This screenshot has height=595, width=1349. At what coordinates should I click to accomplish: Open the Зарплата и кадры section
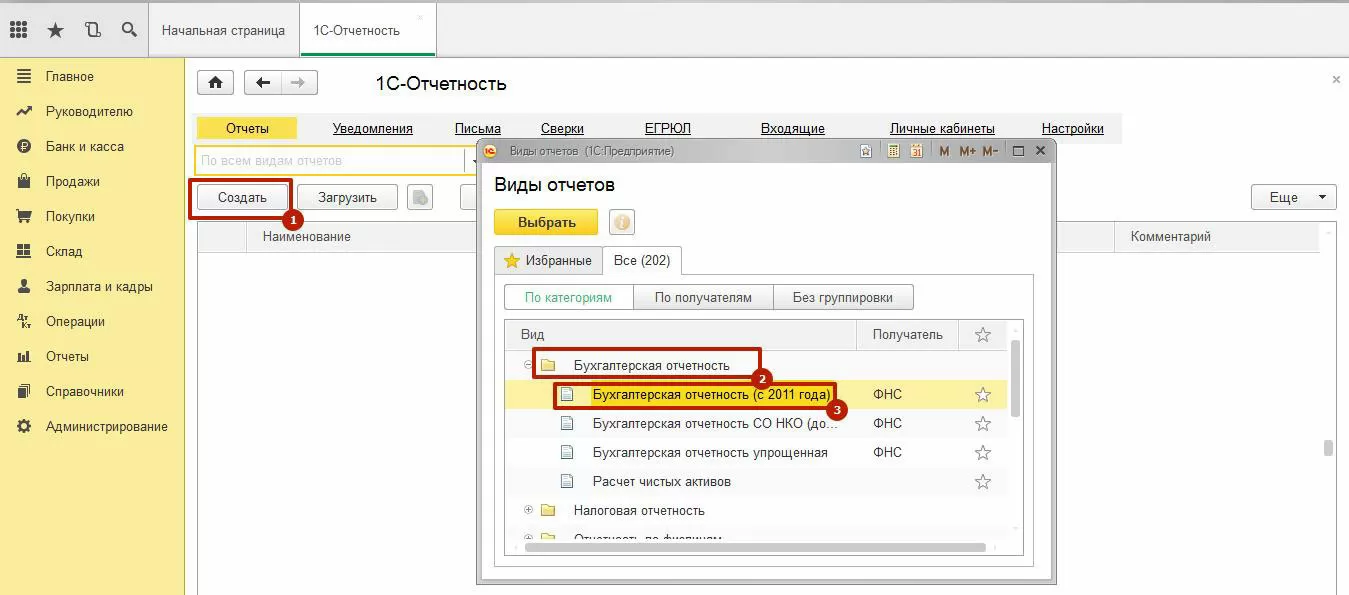click(99, 286)
